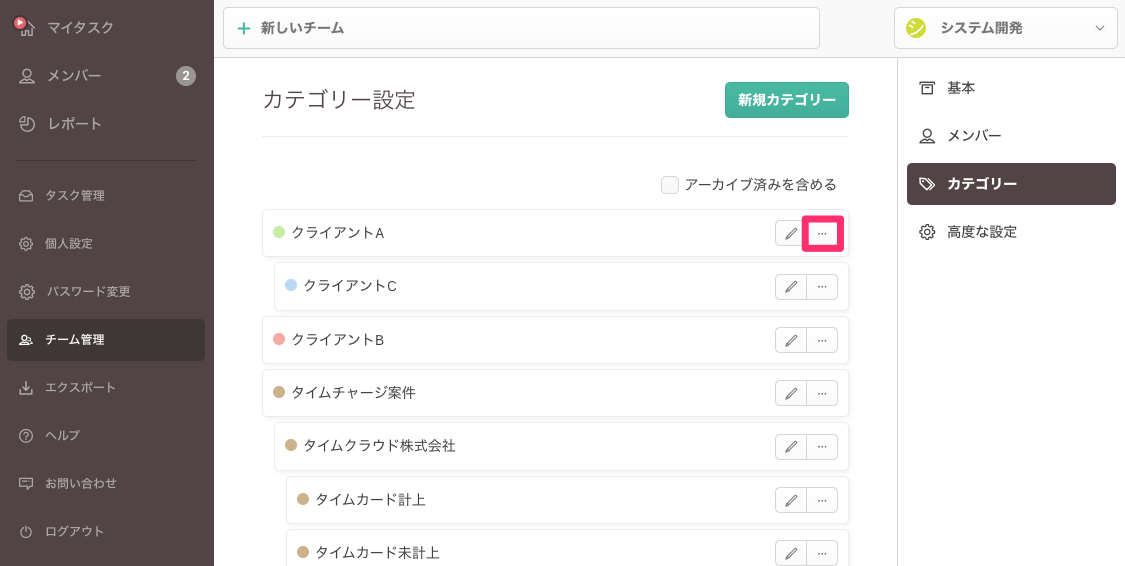Screen dimensions: 1125x566
Task: Click the pencil edit icon for クライアントB
Action: 791,340
